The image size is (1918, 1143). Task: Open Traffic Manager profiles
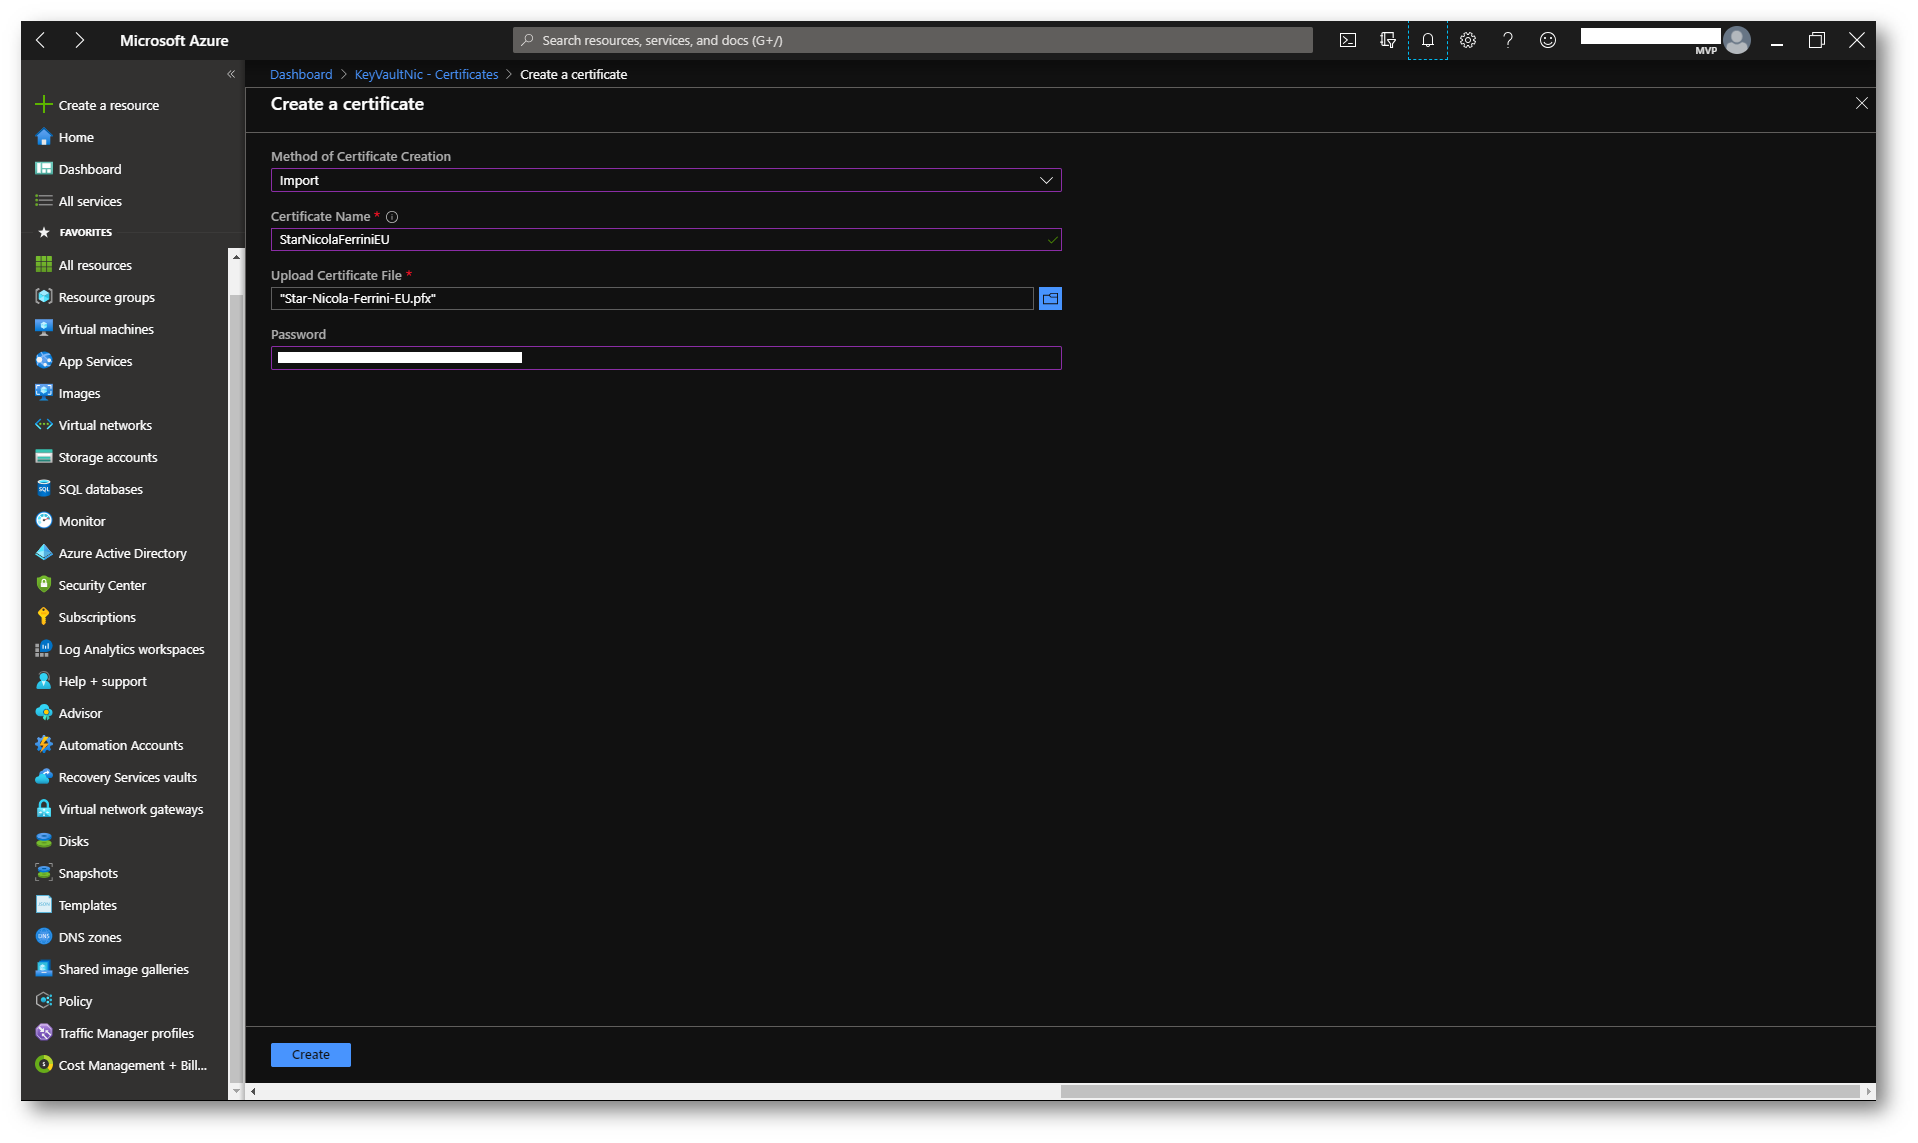(115, 1033)
